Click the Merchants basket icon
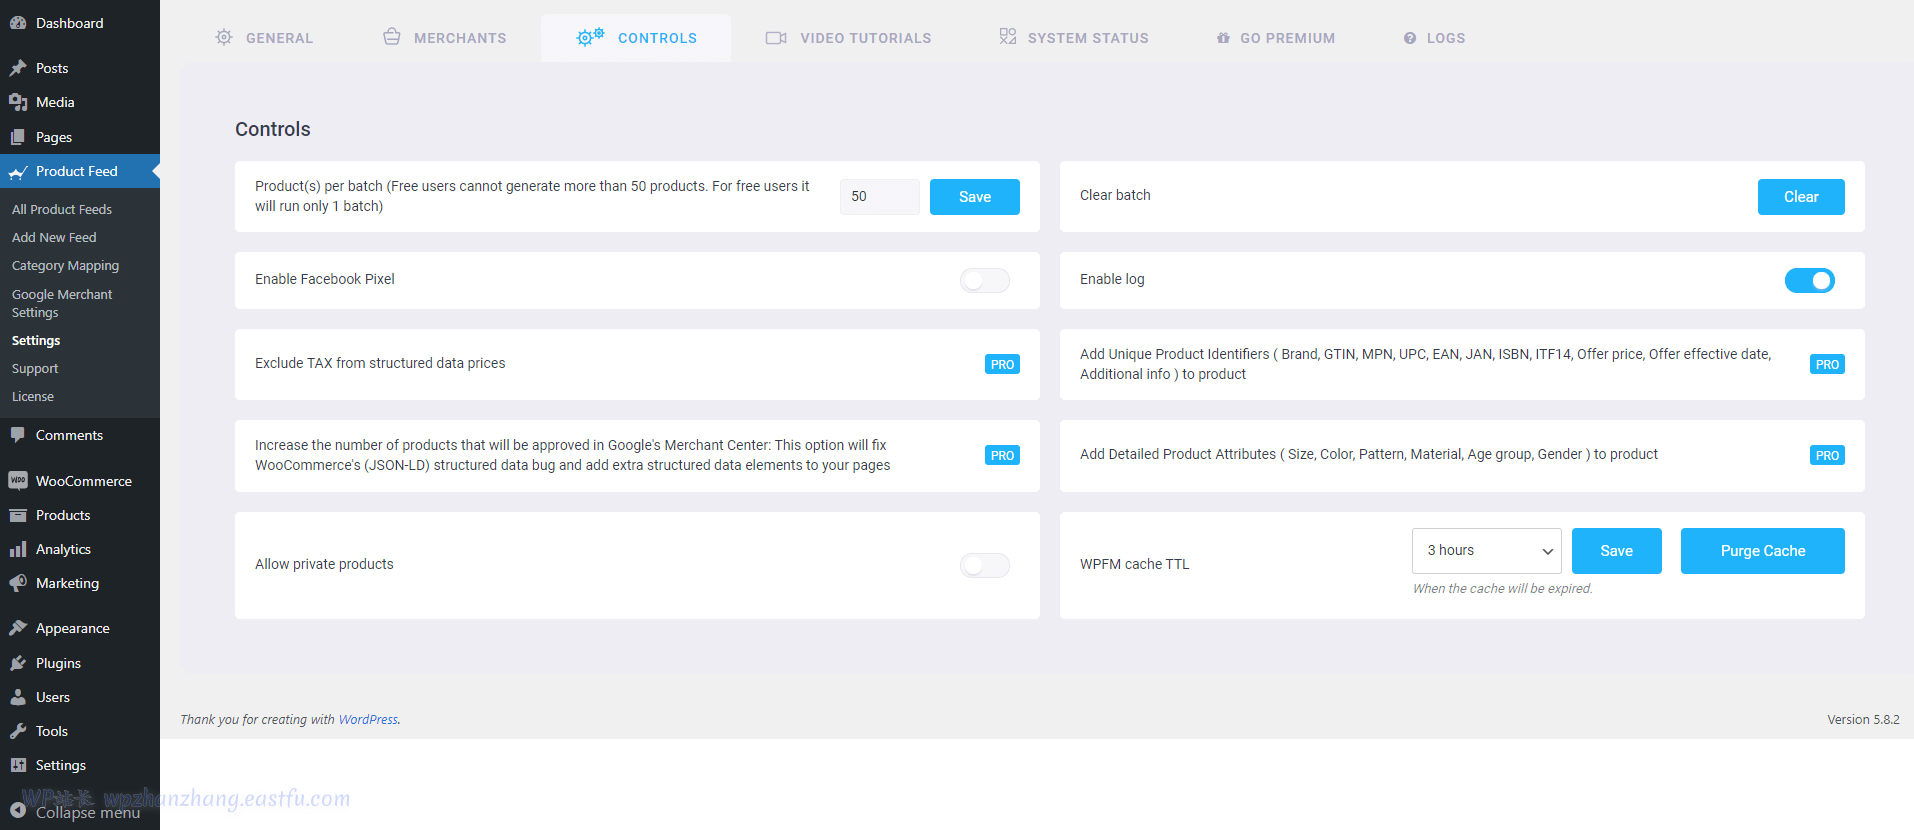The image size is (1914, 830). [392, 37]
